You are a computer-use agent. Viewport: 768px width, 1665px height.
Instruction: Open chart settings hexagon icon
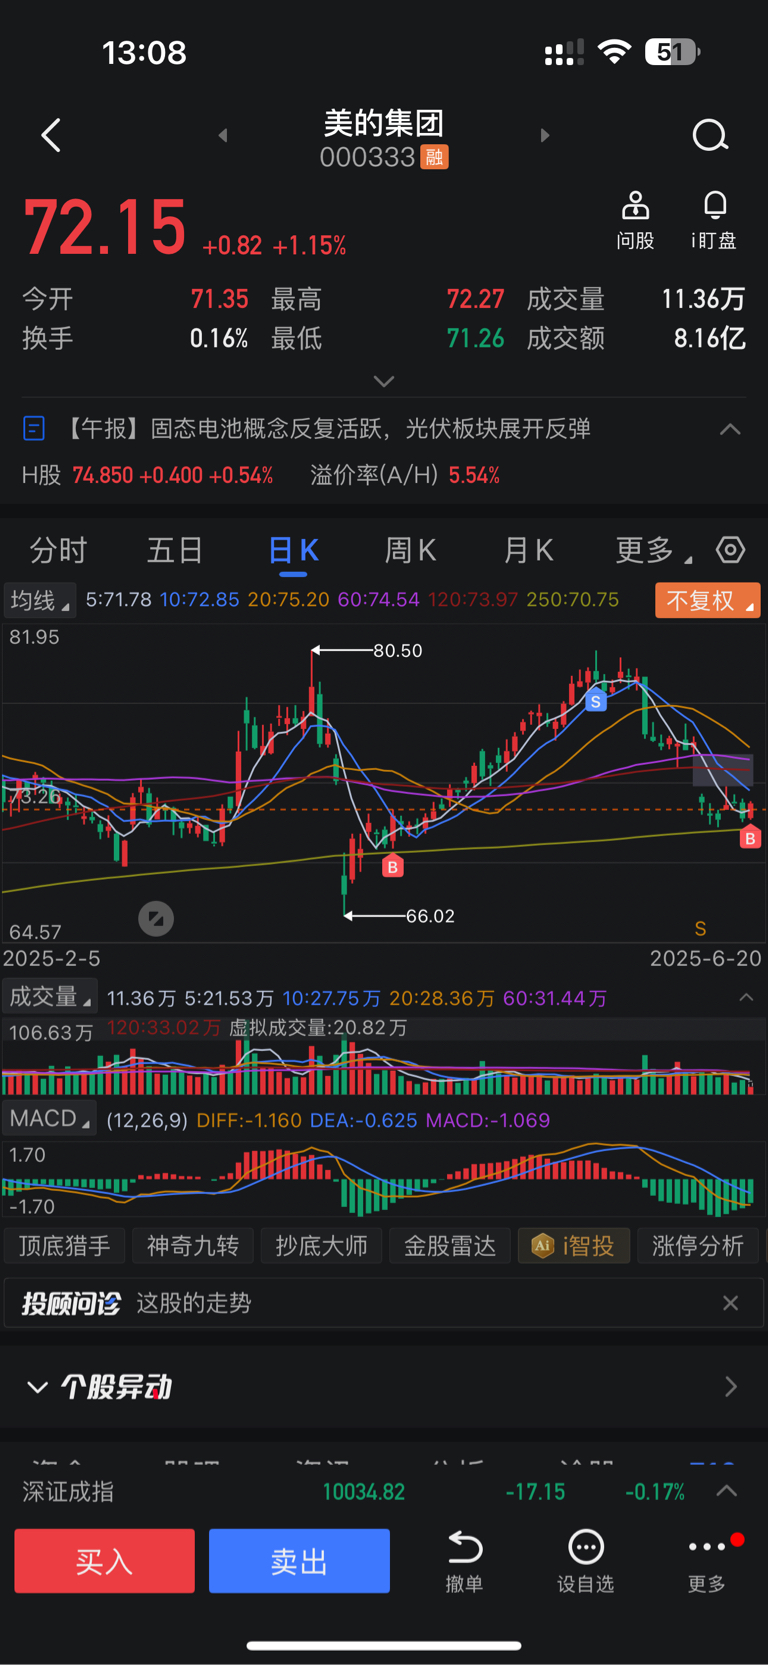pos(731,550)
